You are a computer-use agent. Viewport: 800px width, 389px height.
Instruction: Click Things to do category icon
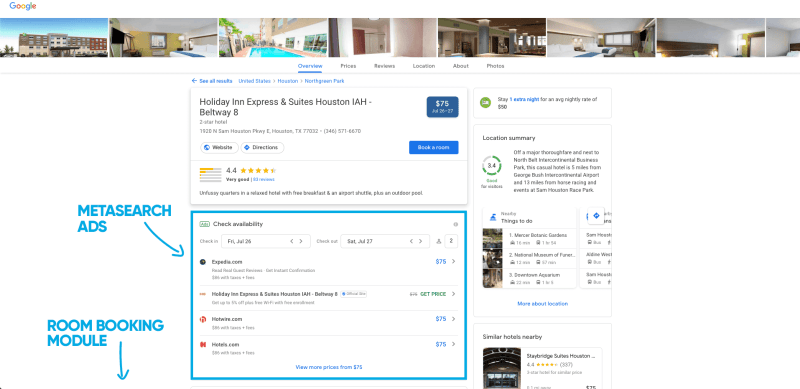pyautogui.click(x=493, y=216)
